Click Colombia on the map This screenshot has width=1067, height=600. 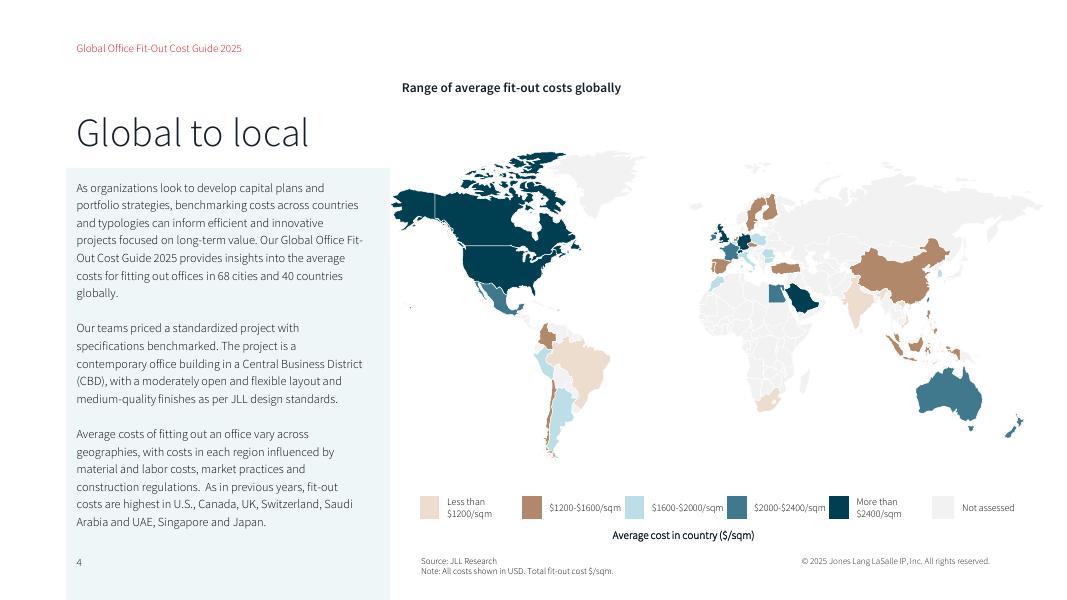coord(546,335)
